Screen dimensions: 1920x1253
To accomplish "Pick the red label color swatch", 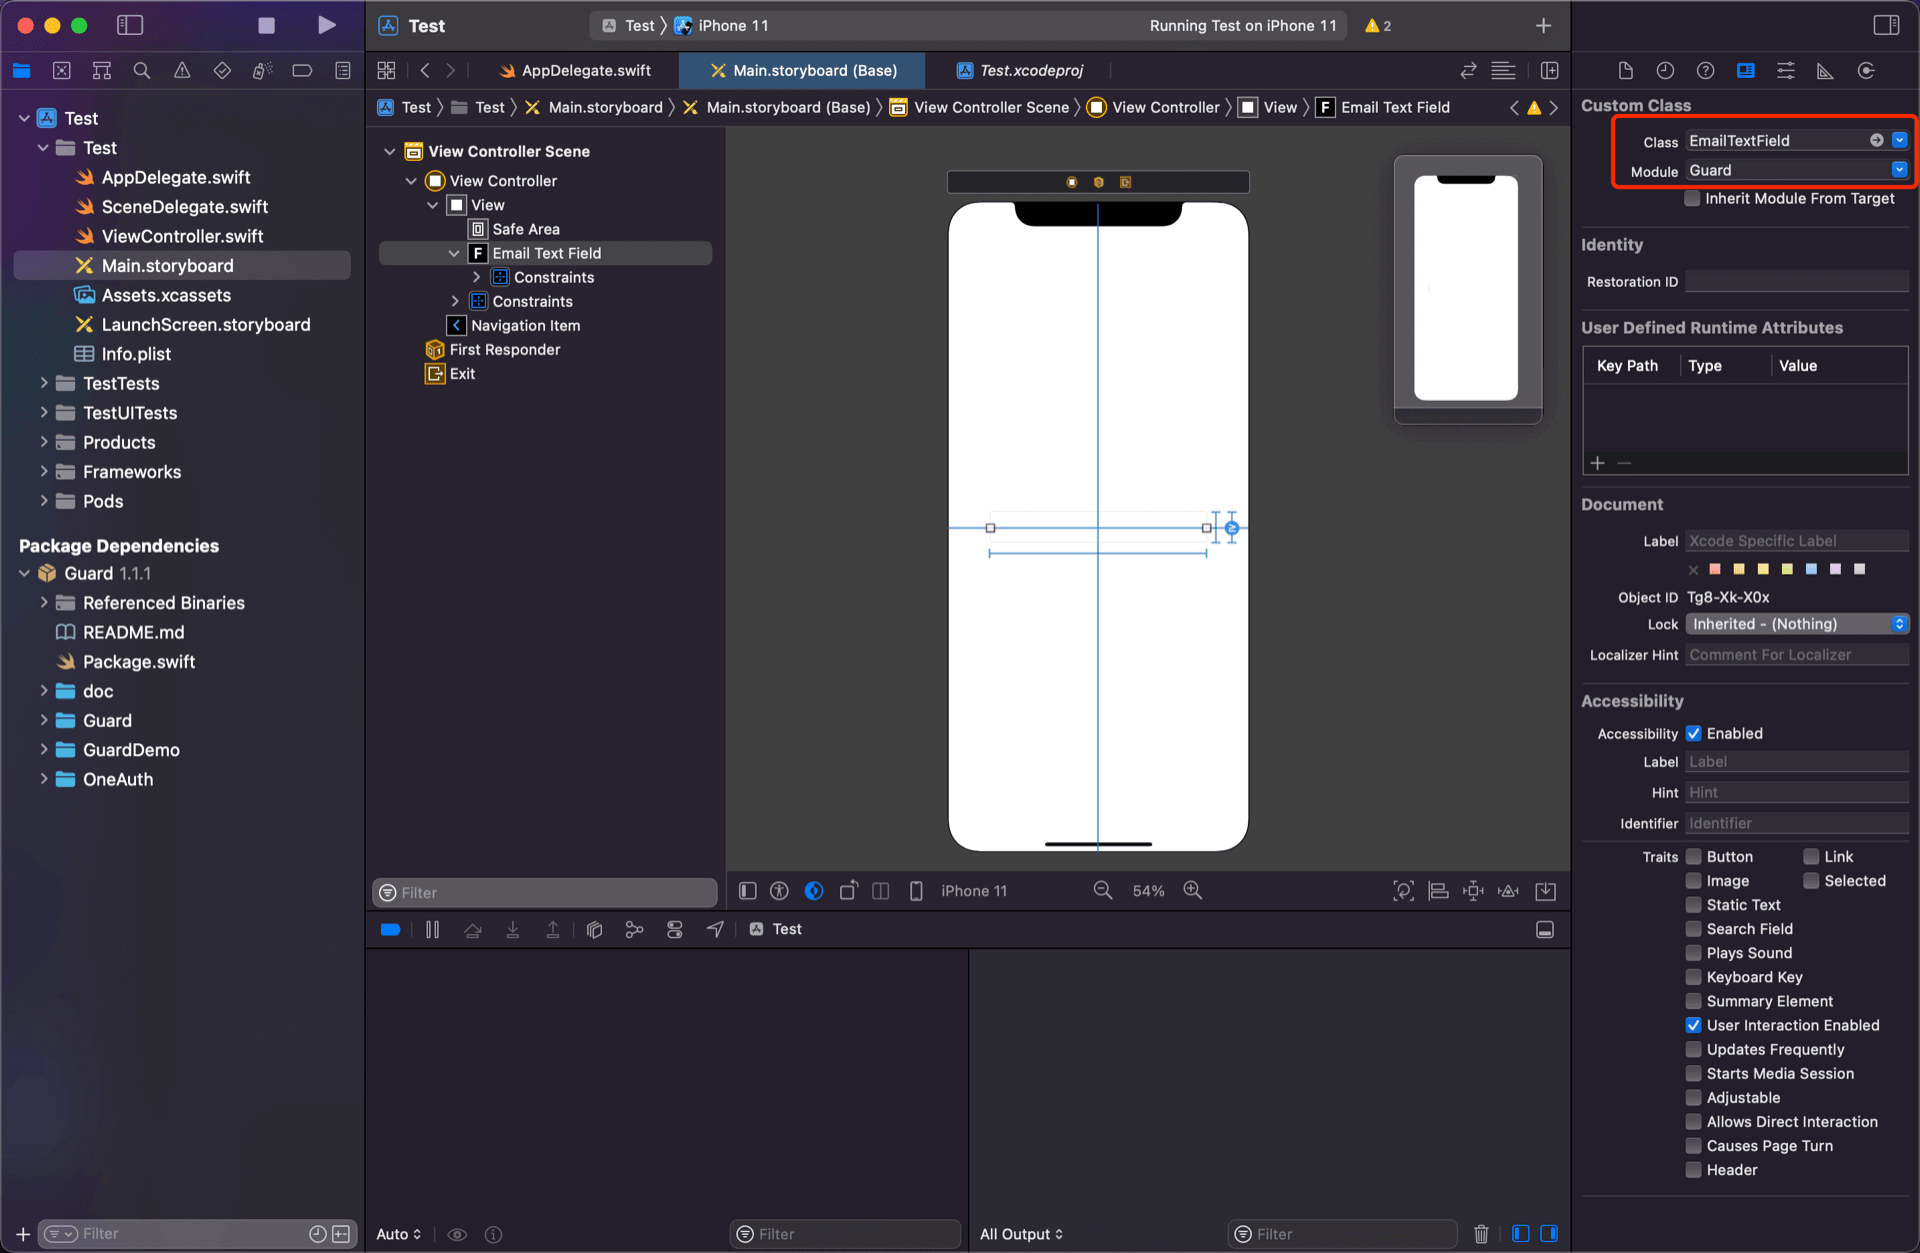I will click(x=1715, y=569).
